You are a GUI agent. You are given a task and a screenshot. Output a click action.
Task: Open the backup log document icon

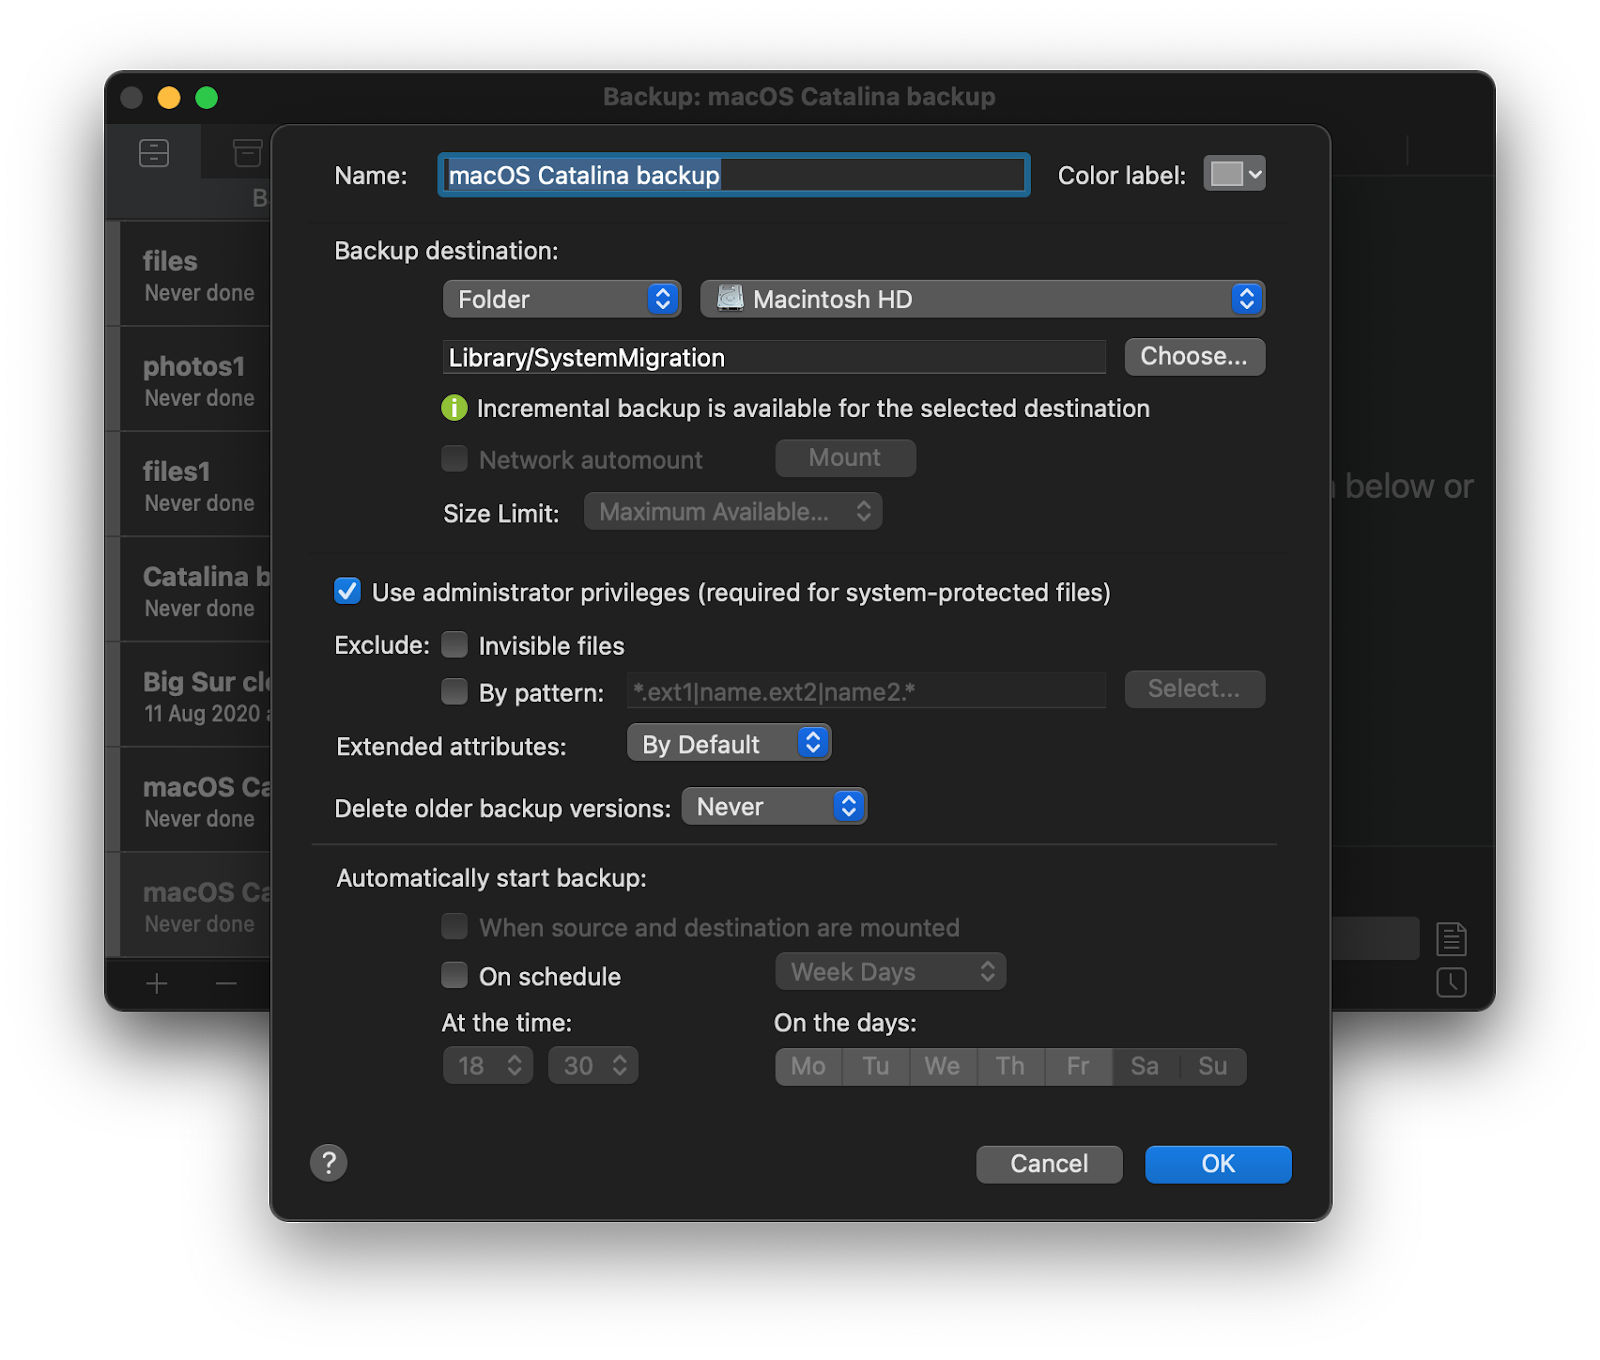pyautogui.click(x=1451, y=938)
